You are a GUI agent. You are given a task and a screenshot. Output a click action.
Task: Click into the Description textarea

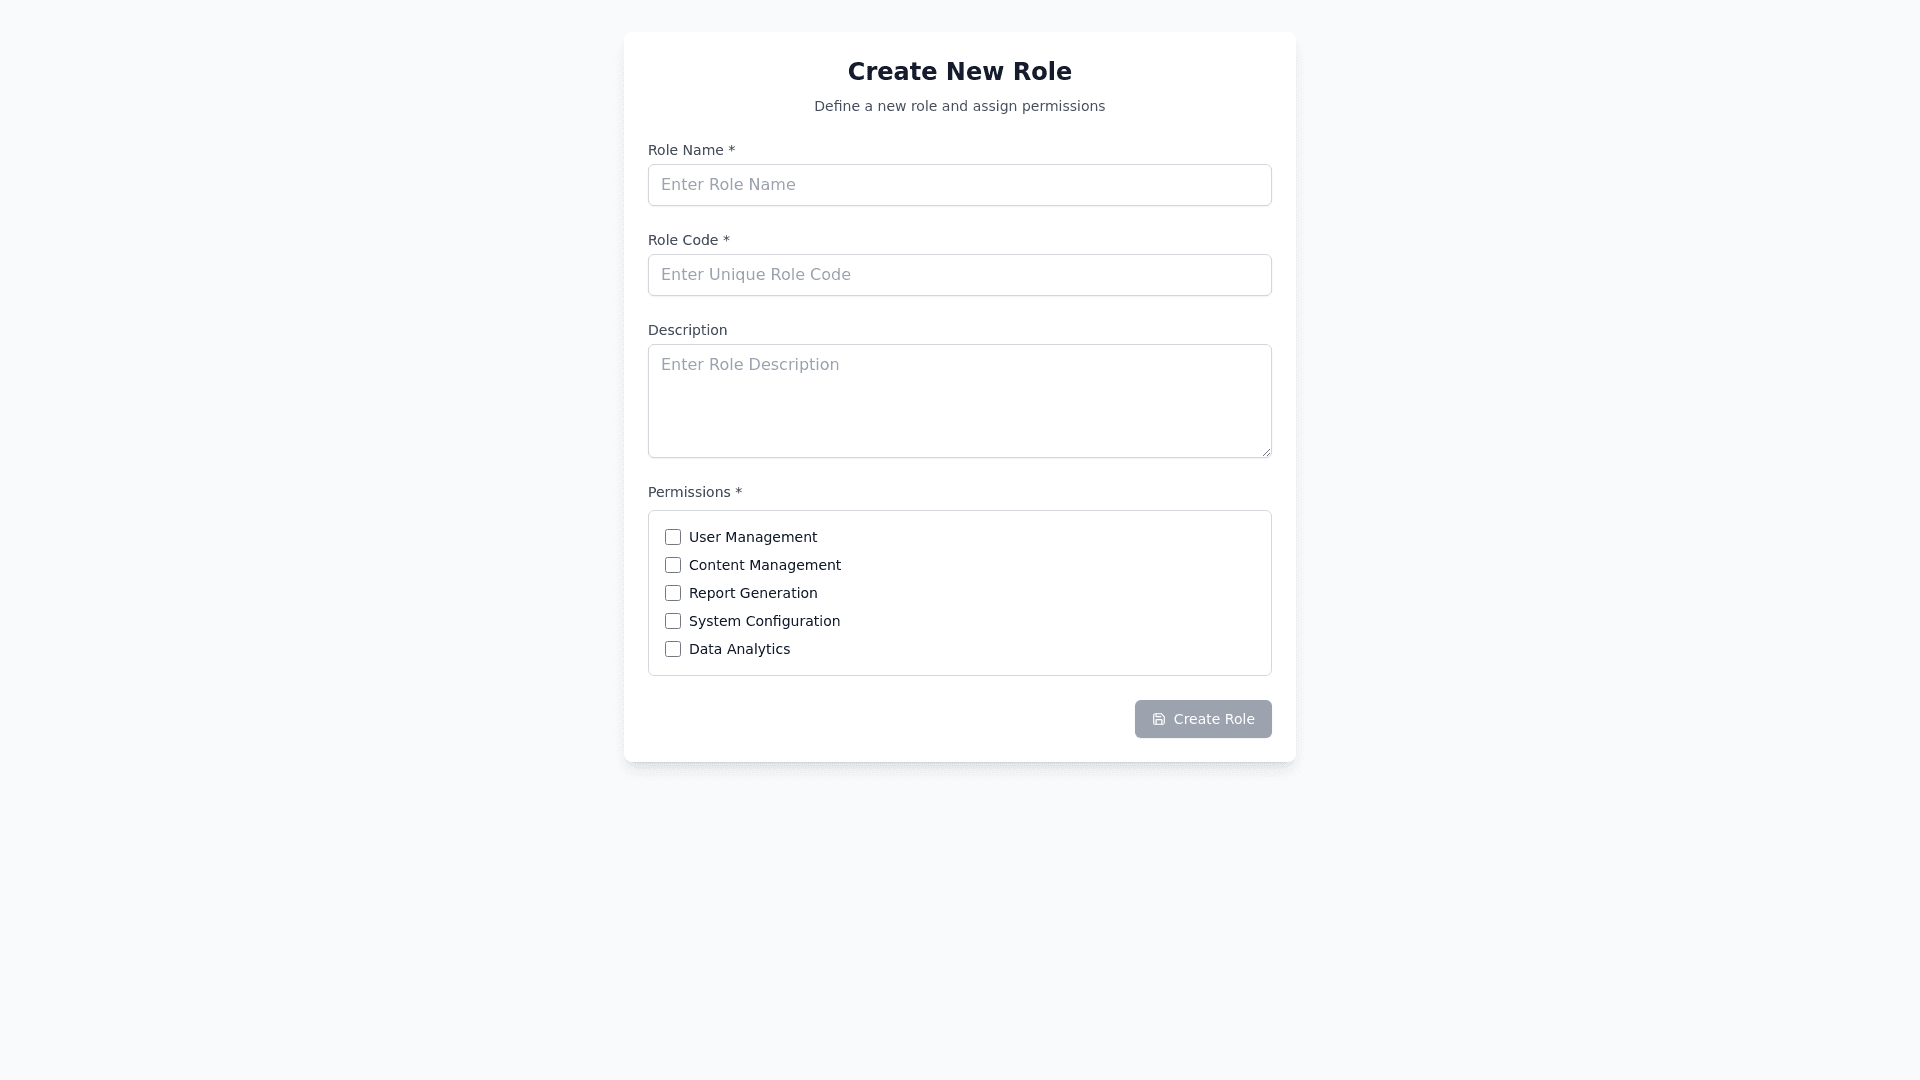point(959,400)
